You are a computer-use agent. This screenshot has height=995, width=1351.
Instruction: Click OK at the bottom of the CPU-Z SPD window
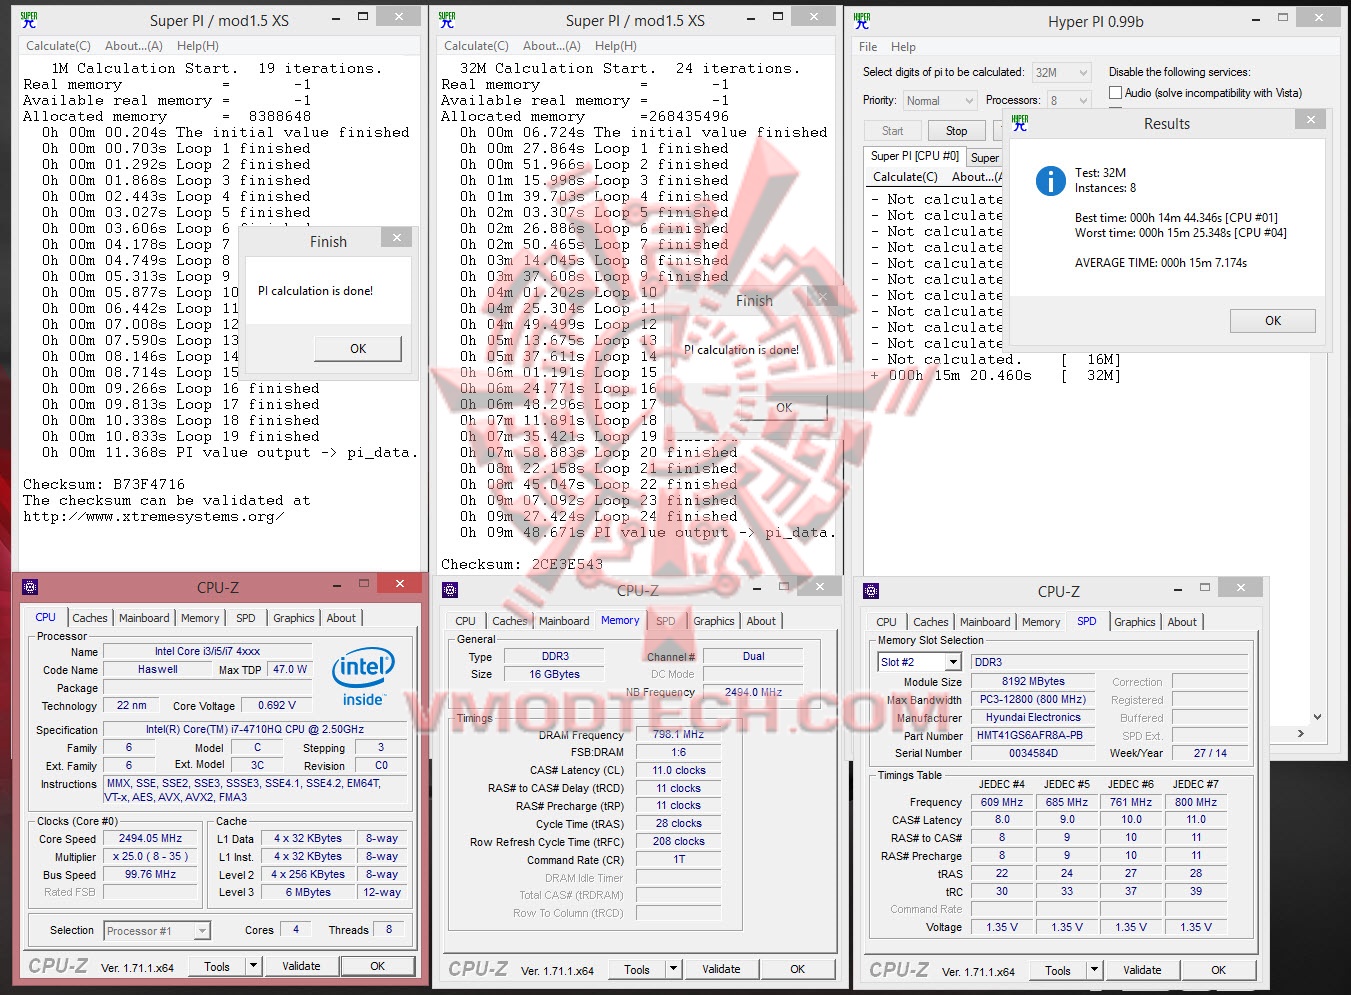[x=1218, y=970]
